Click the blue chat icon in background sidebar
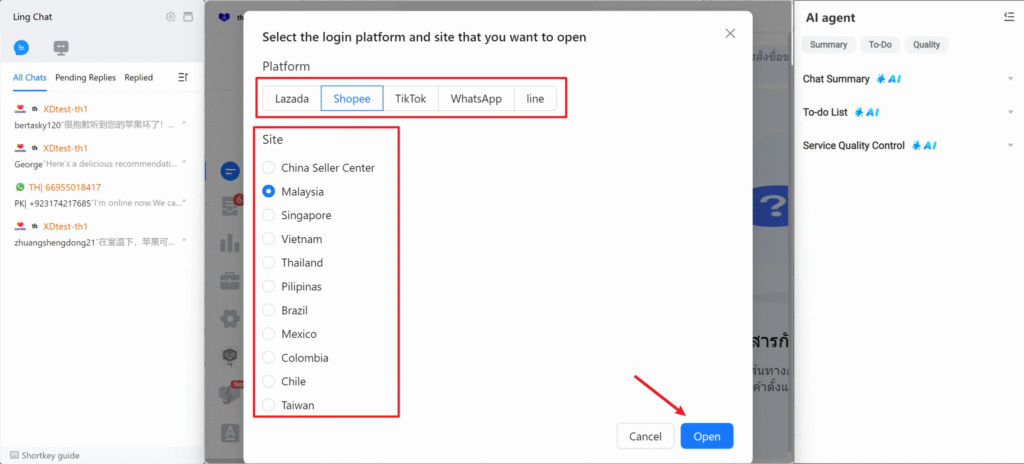 (230, 171)
